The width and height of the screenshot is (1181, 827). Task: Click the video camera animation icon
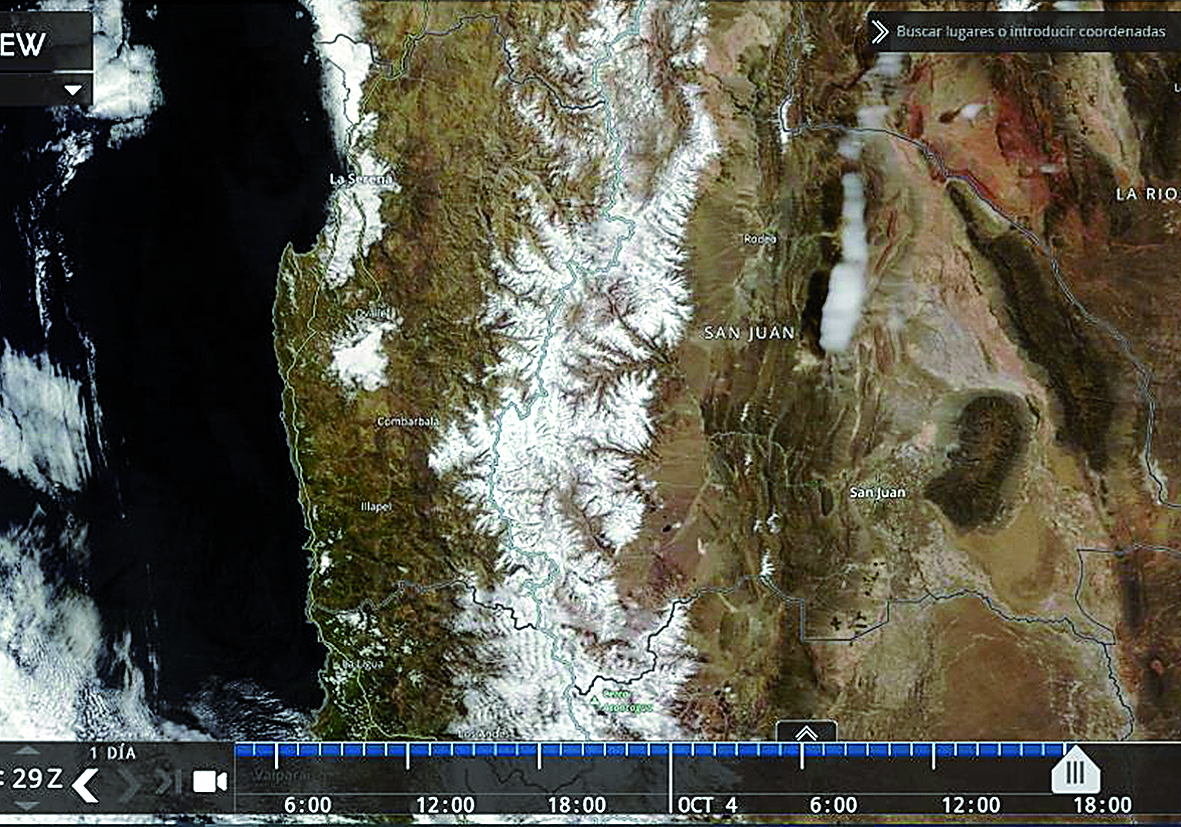click(x=209, y=781)
